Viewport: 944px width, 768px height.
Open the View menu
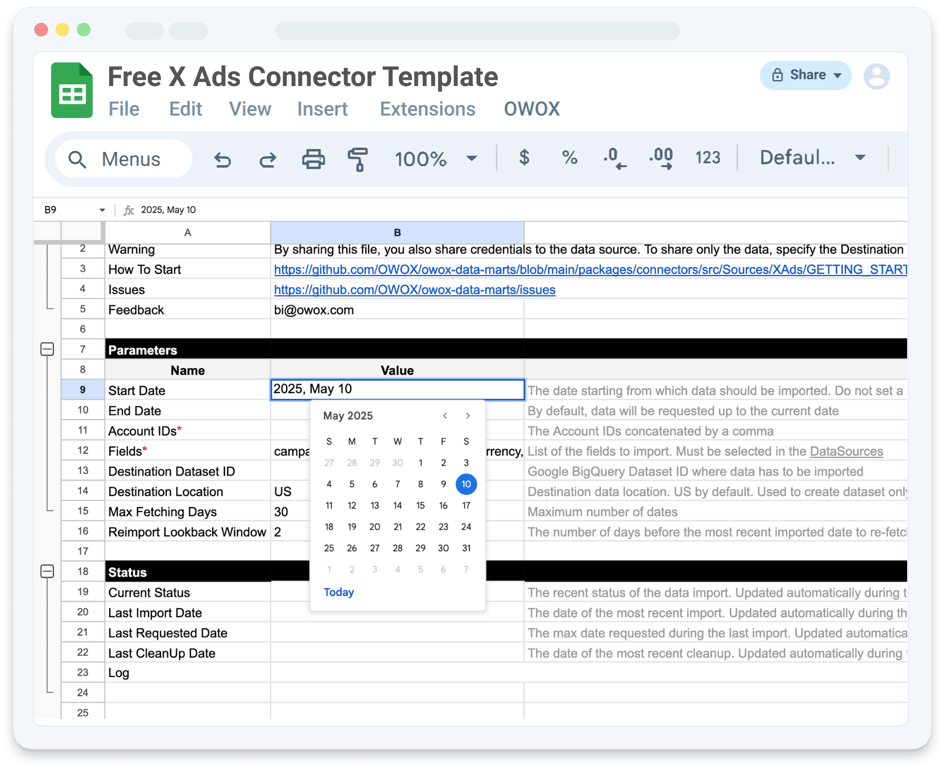250,109
